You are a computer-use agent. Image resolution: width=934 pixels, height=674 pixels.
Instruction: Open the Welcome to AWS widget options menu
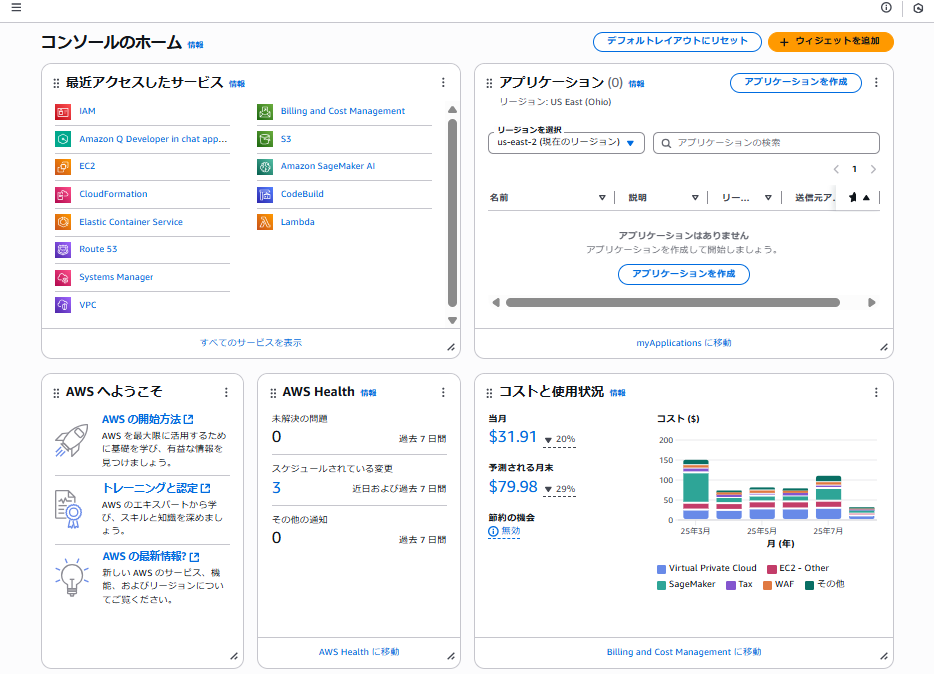226,392
